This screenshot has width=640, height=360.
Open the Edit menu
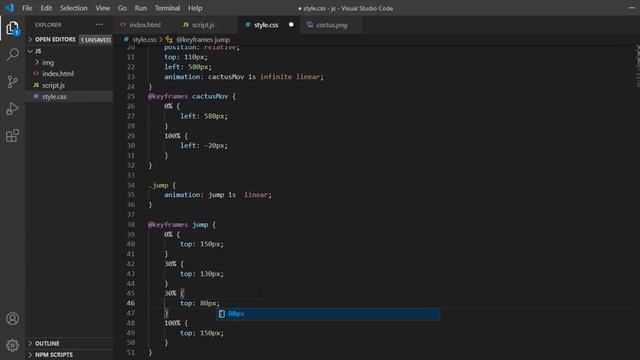[46, 8]
